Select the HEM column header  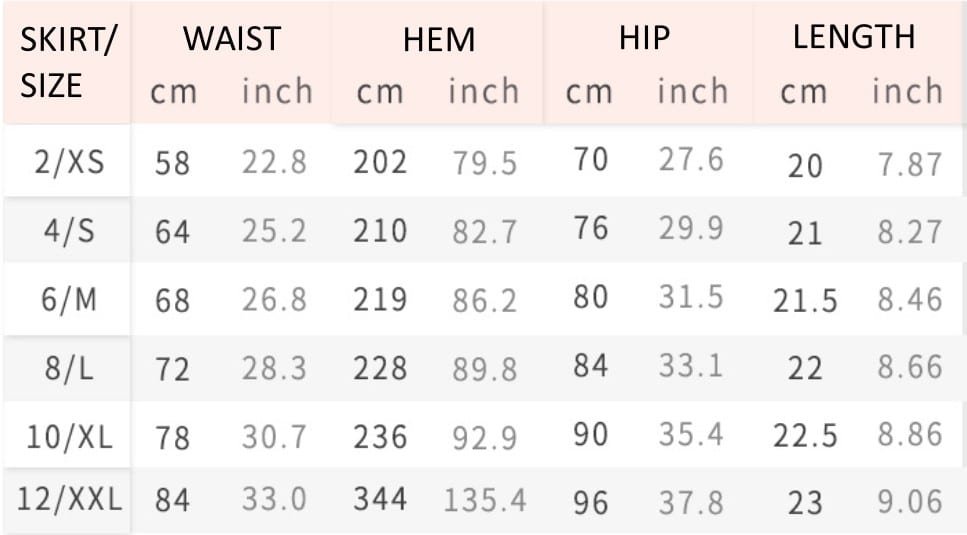click(439, 40)
